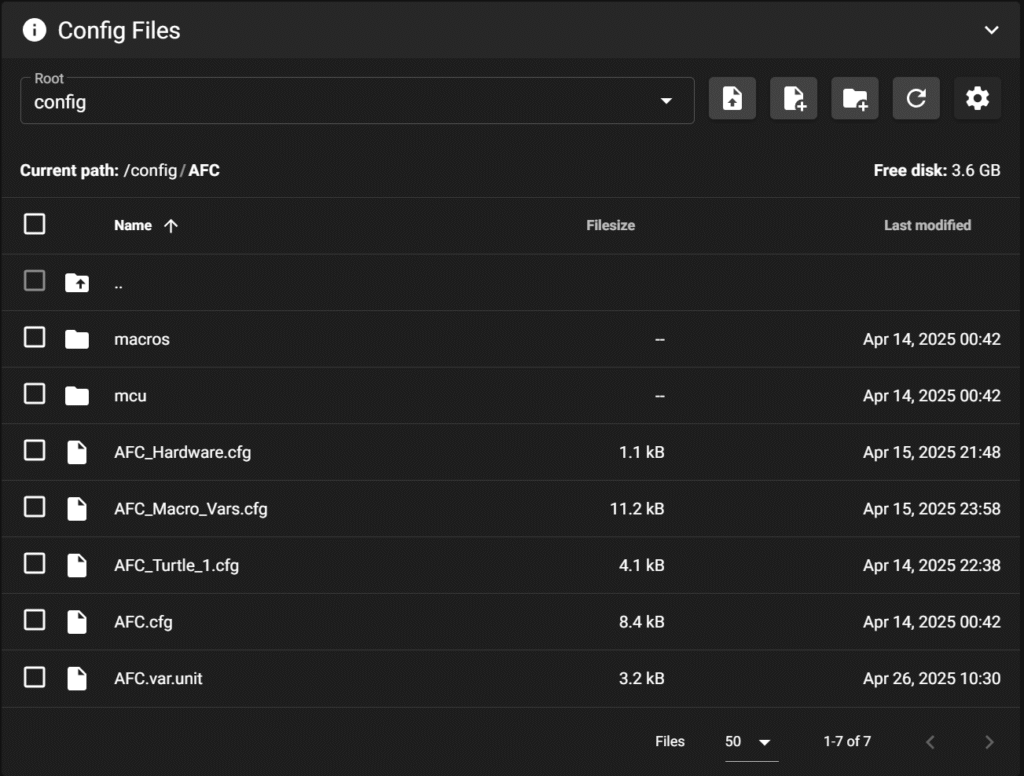The height and width of the screenshot is (776, 1024).
Task: Open the file manager settings gear
Action: tap(977, 98)
